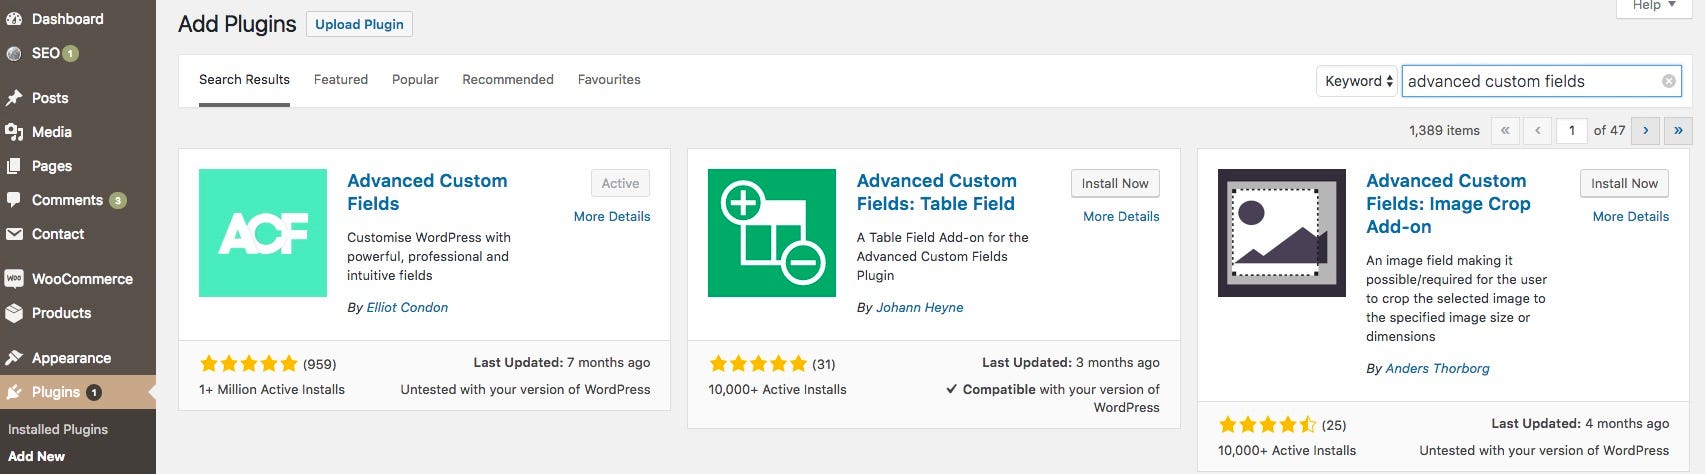The height and width of the screenshot is (474, 1705).
Task: Open author Elliot Condon's link
Action: pos(407,307)
